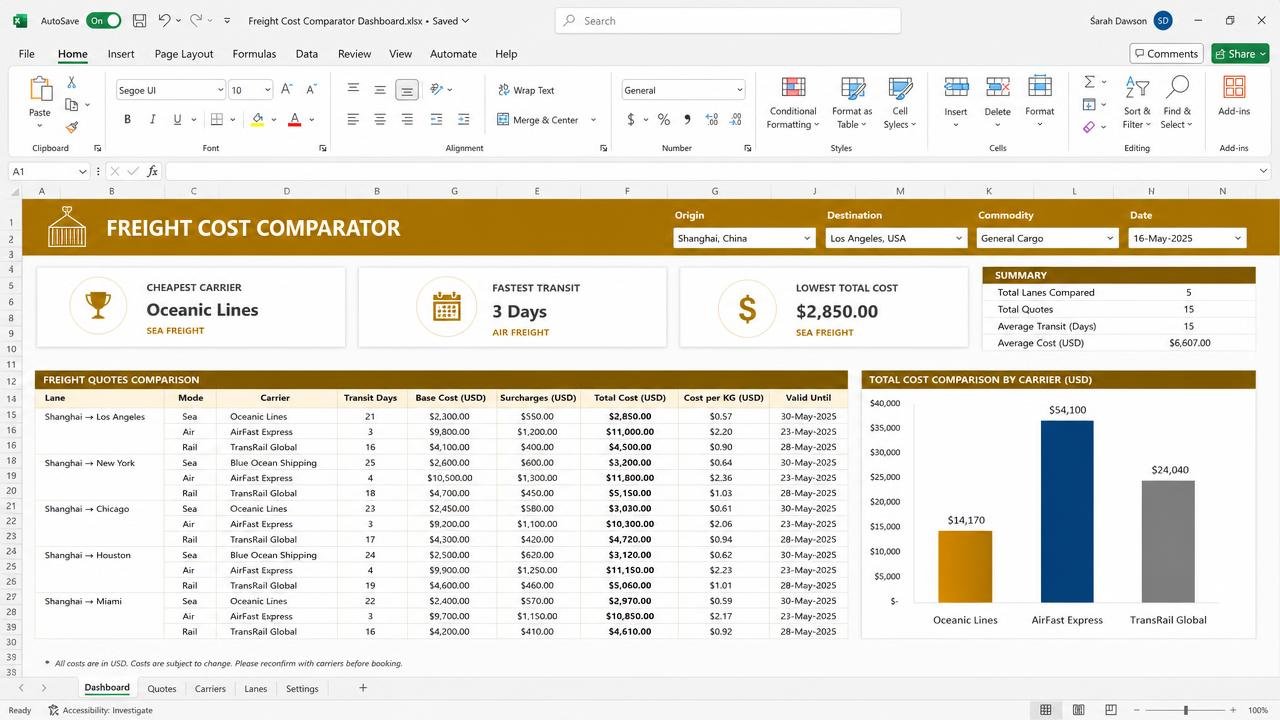
Task: Click the Format Painter brush icon
Action: (x=72, y=127)
